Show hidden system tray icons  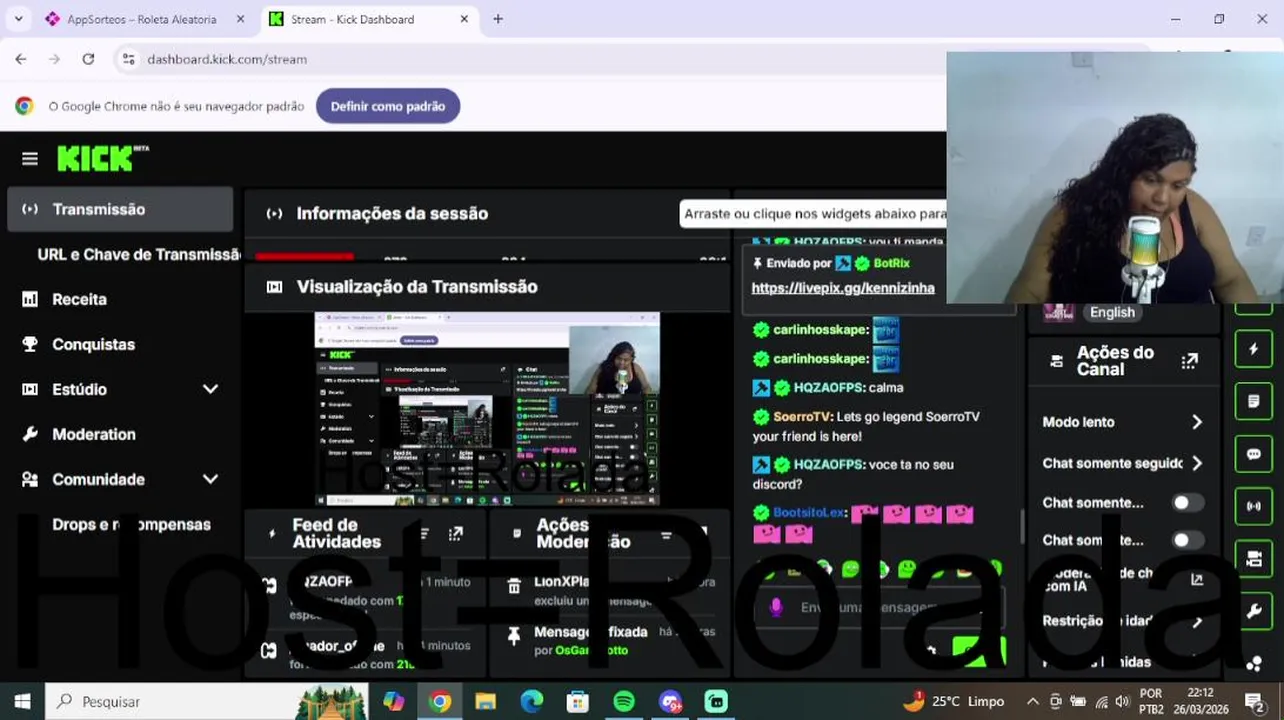[1032, 701]
